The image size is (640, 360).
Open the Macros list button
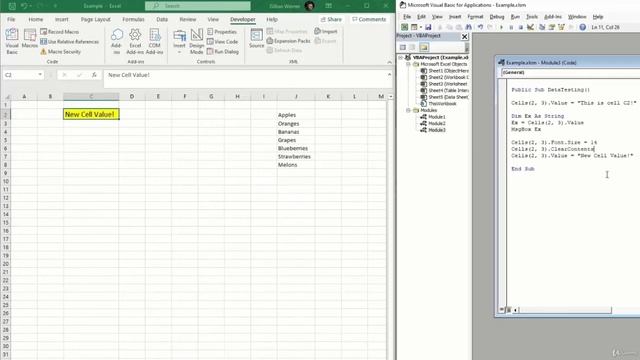click(x=29, y=39)
